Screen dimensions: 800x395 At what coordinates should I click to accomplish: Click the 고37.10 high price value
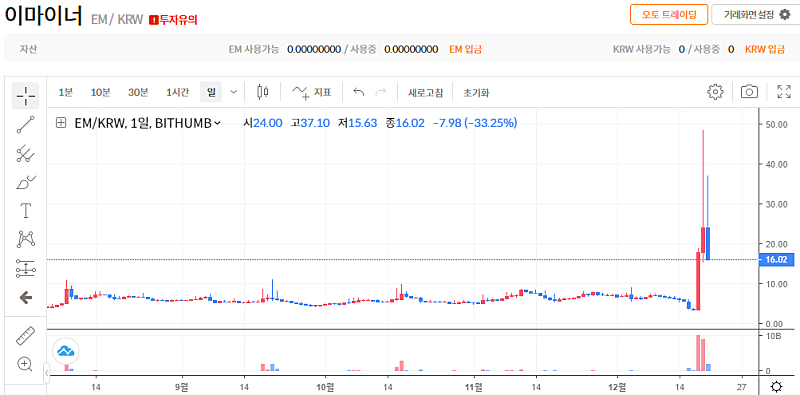pyautogui.click(x=310, y=123)
